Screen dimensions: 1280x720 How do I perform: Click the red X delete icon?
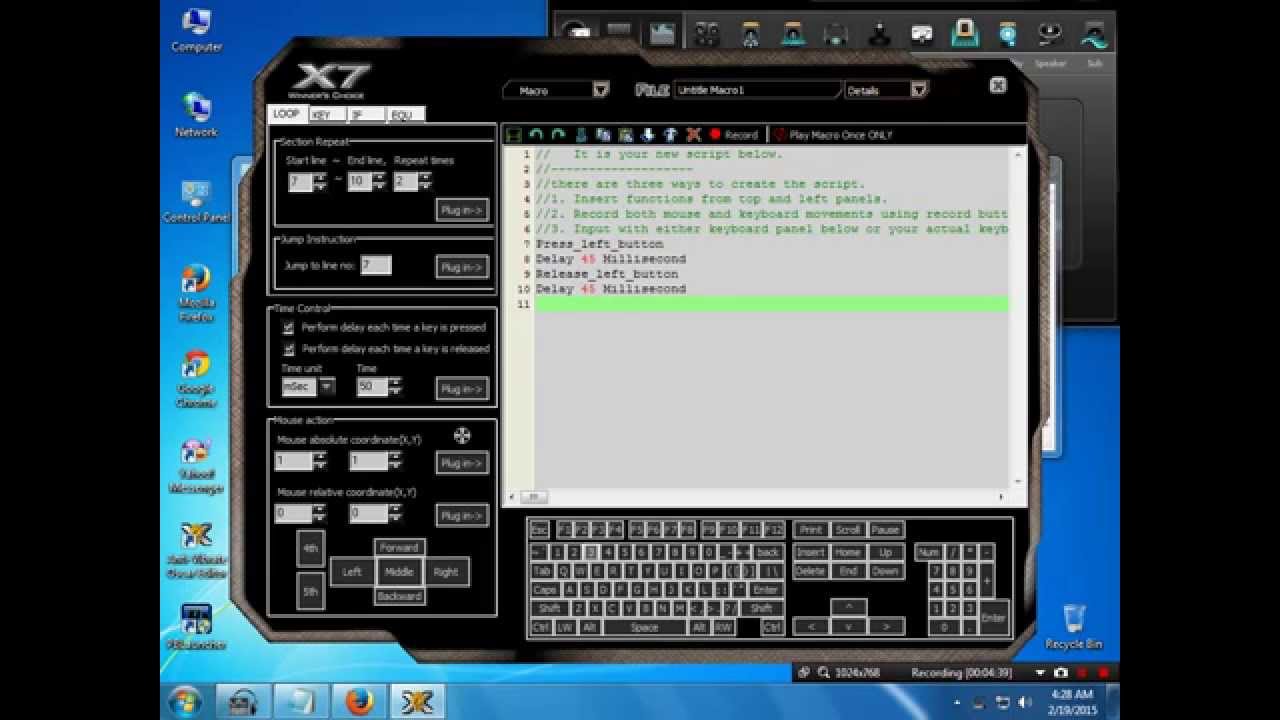click(693, 134)
